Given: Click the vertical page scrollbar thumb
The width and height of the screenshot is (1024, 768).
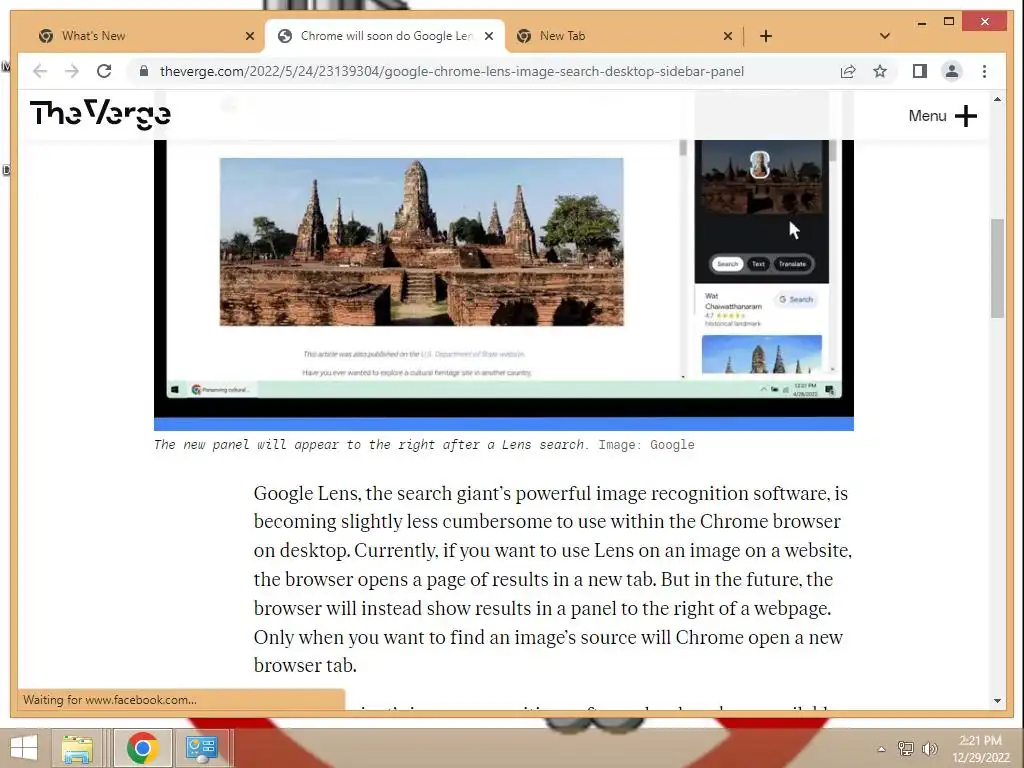Looking at the screenshot, I should [997, 268].
